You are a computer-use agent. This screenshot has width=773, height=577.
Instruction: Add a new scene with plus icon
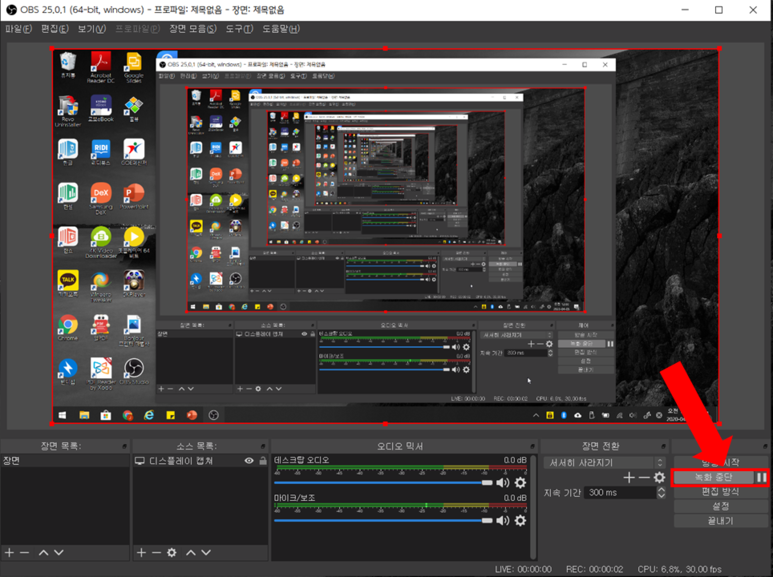pyautogui.click(x=9, y=553)
